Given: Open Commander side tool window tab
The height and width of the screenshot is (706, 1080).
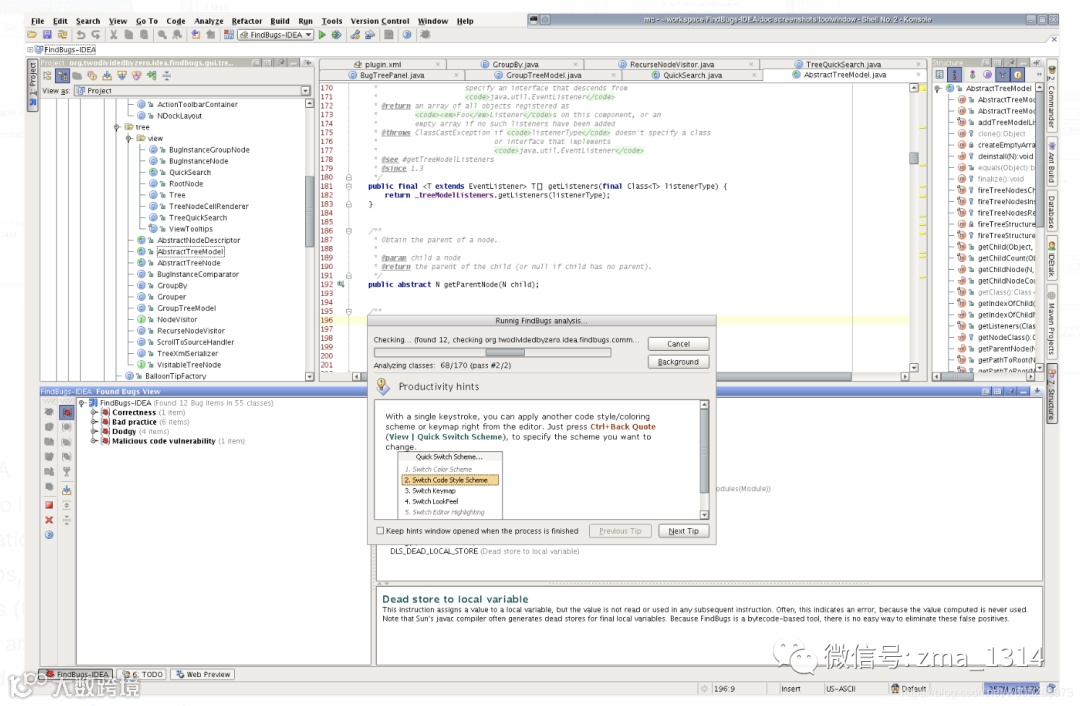Looking at the screenshot, I should [x=1052, y=98].
